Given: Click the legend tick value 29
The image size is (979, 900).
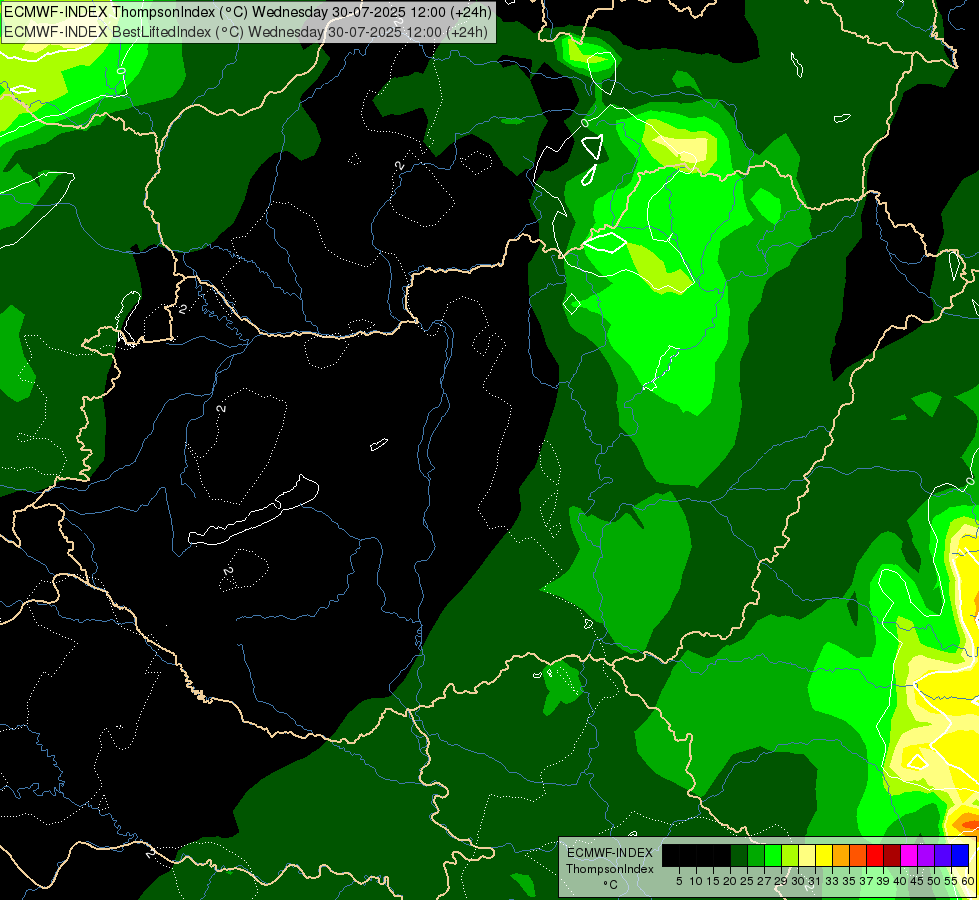Looking at the screenshot, I should tap(781, 881).
